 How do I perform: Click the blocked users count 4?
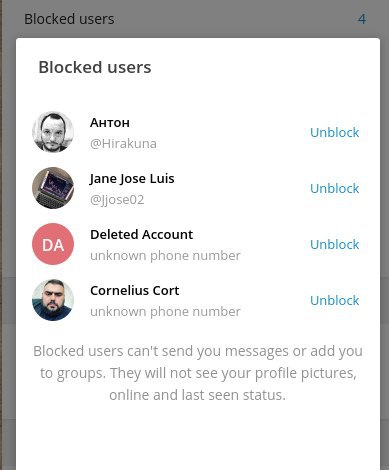pyautogui.click(x=362, y=19)
